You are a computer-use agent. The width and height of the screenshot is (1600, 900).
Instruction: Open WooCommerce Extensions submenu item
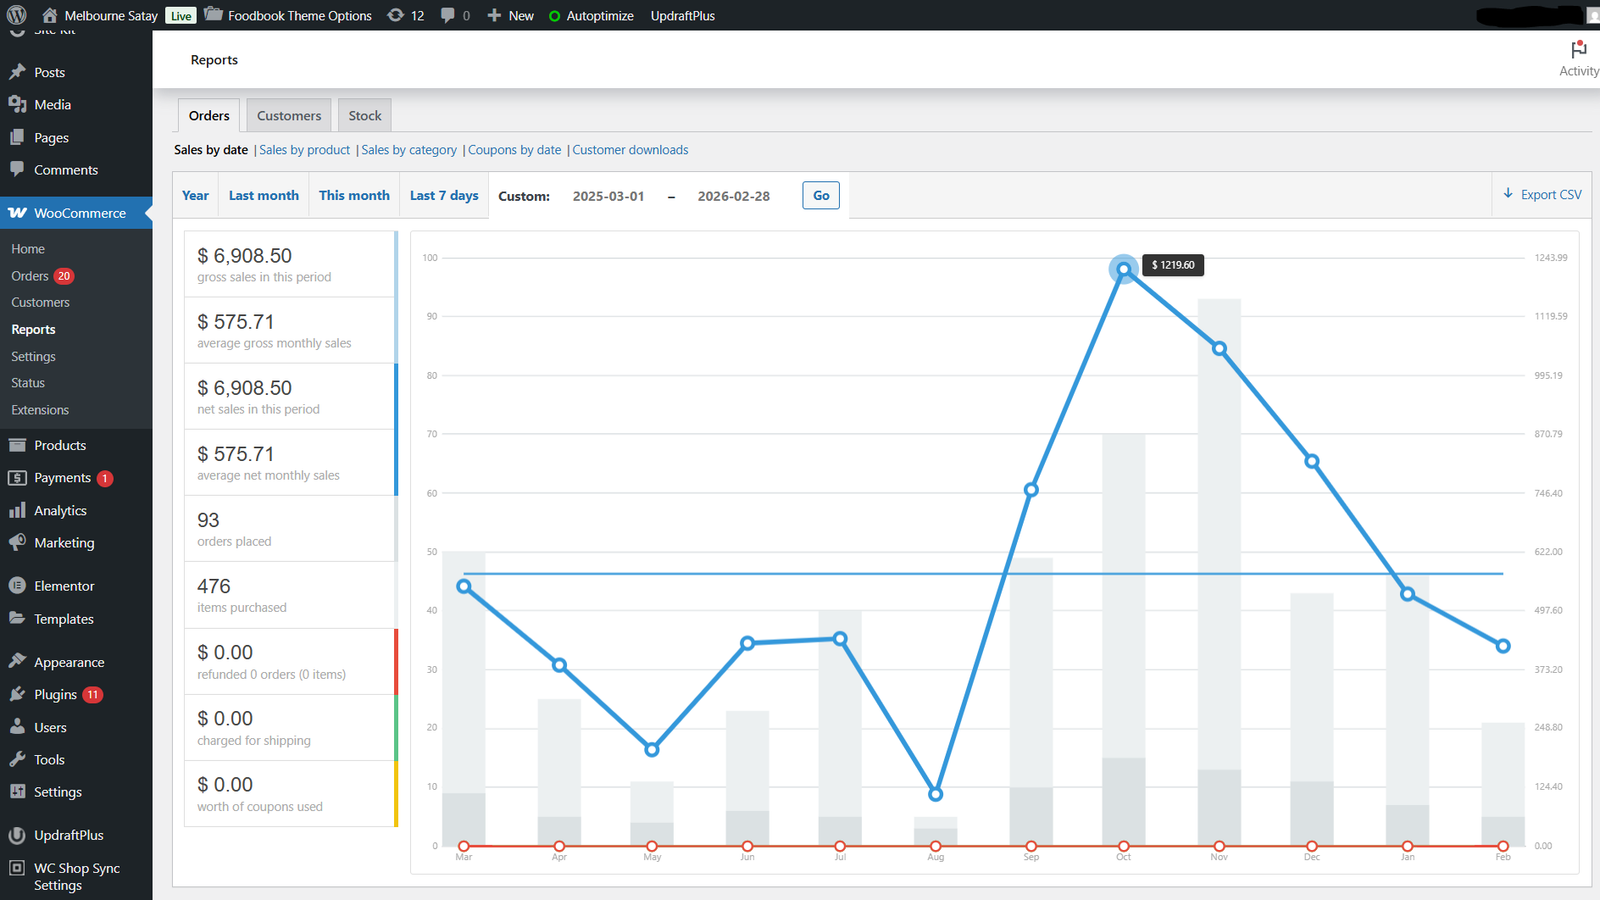point(40,410)
